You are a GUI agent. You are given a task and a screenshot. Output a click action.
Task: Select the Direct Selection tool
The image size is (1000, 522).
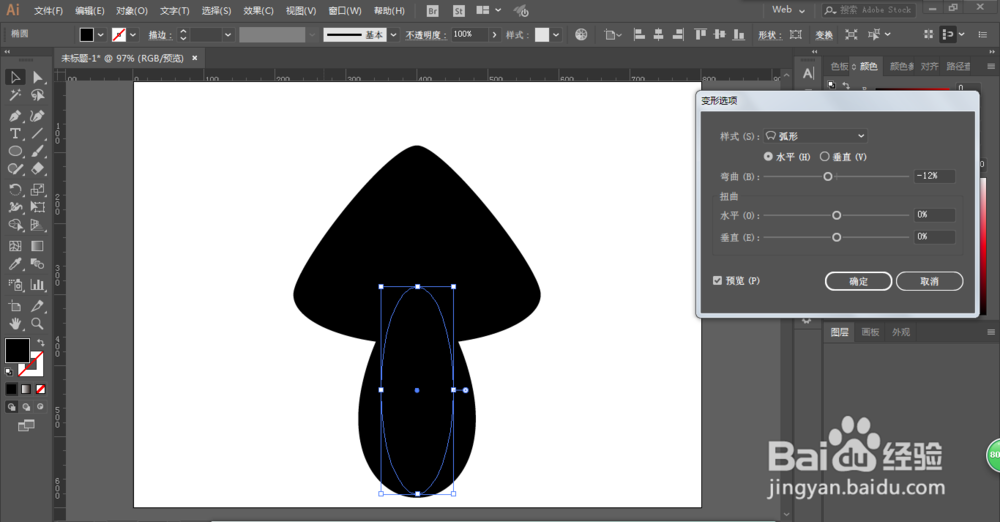pyautogui.click(x=38, y=77)
